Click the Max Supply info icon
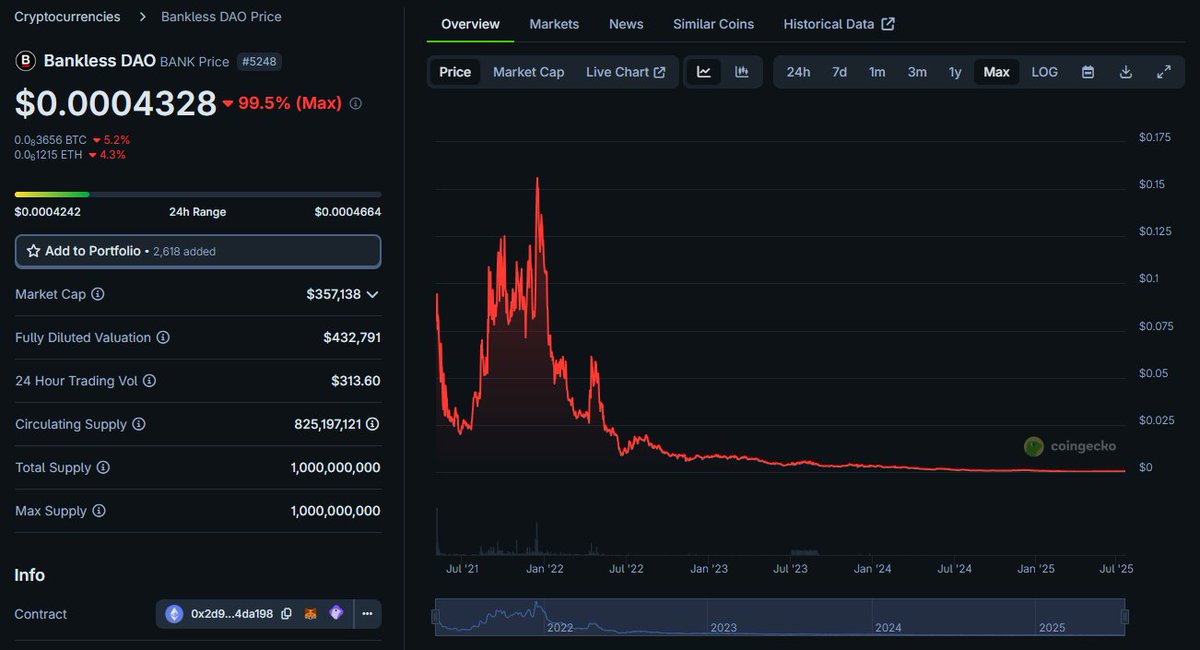This screenshot has height=650, width=1200. click(x=99, y=511)
